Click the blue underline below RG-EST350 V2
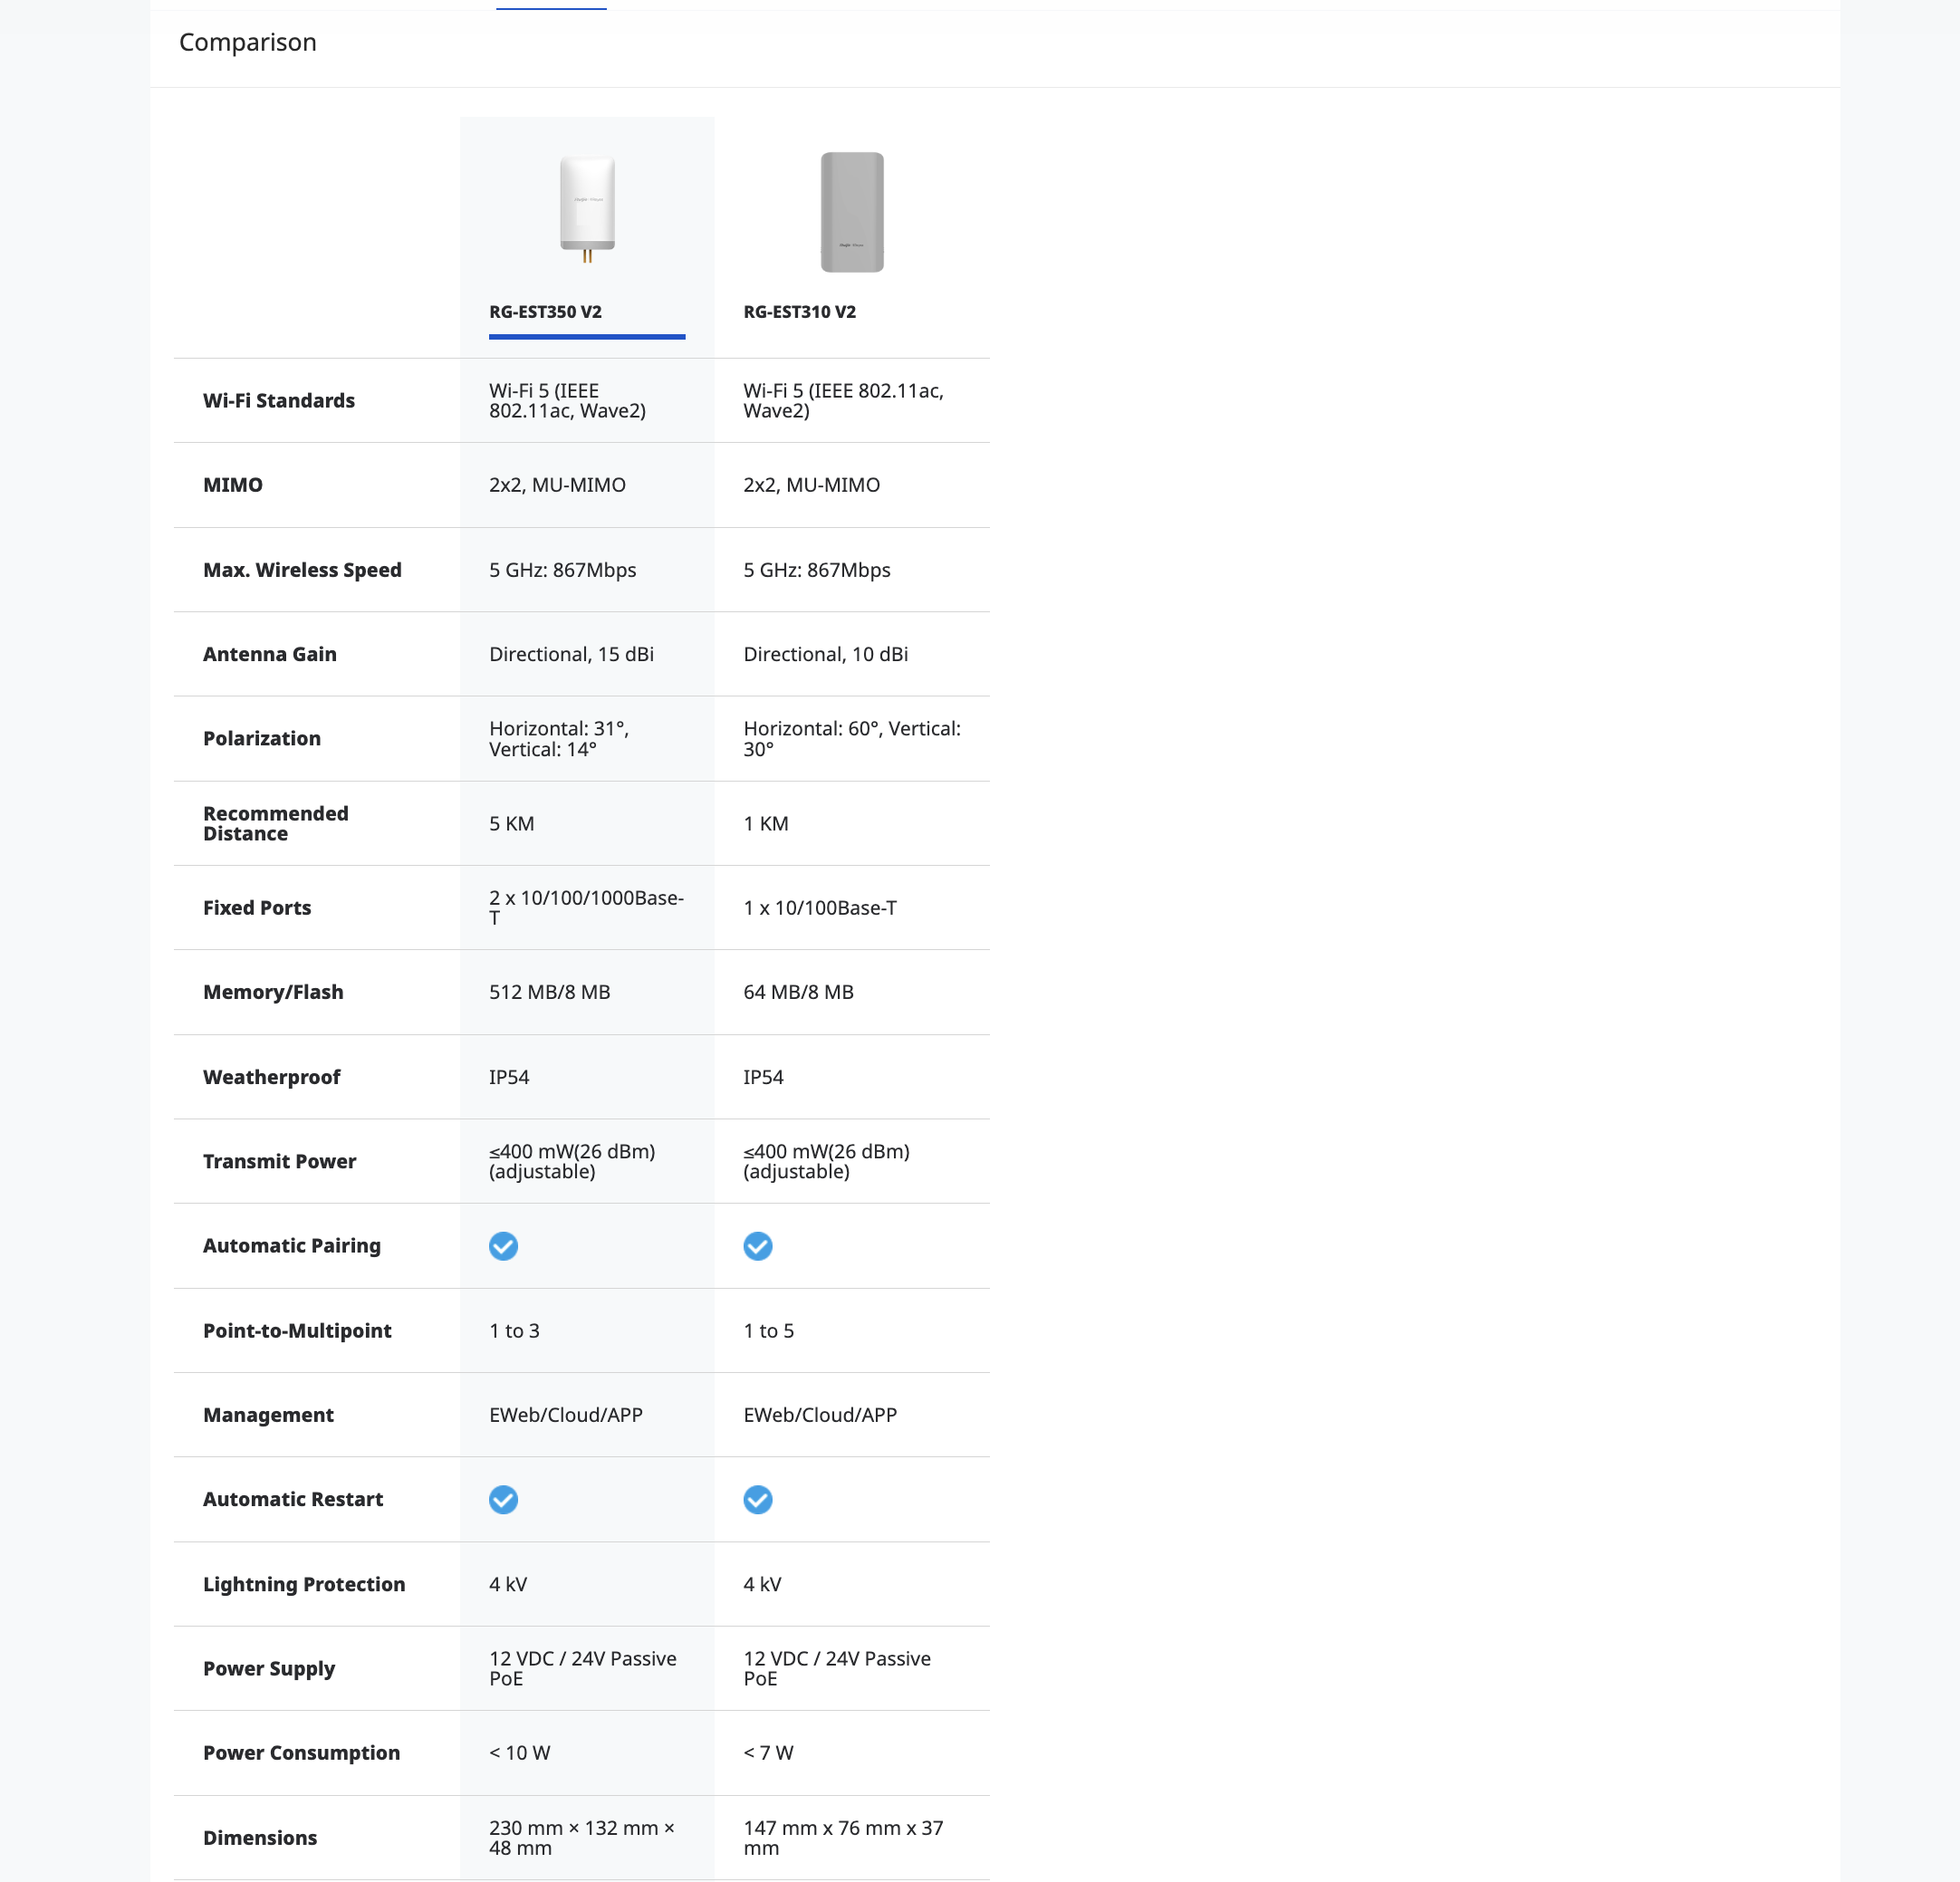This screenshot has height=1882, width=1960. click(587, 337)
